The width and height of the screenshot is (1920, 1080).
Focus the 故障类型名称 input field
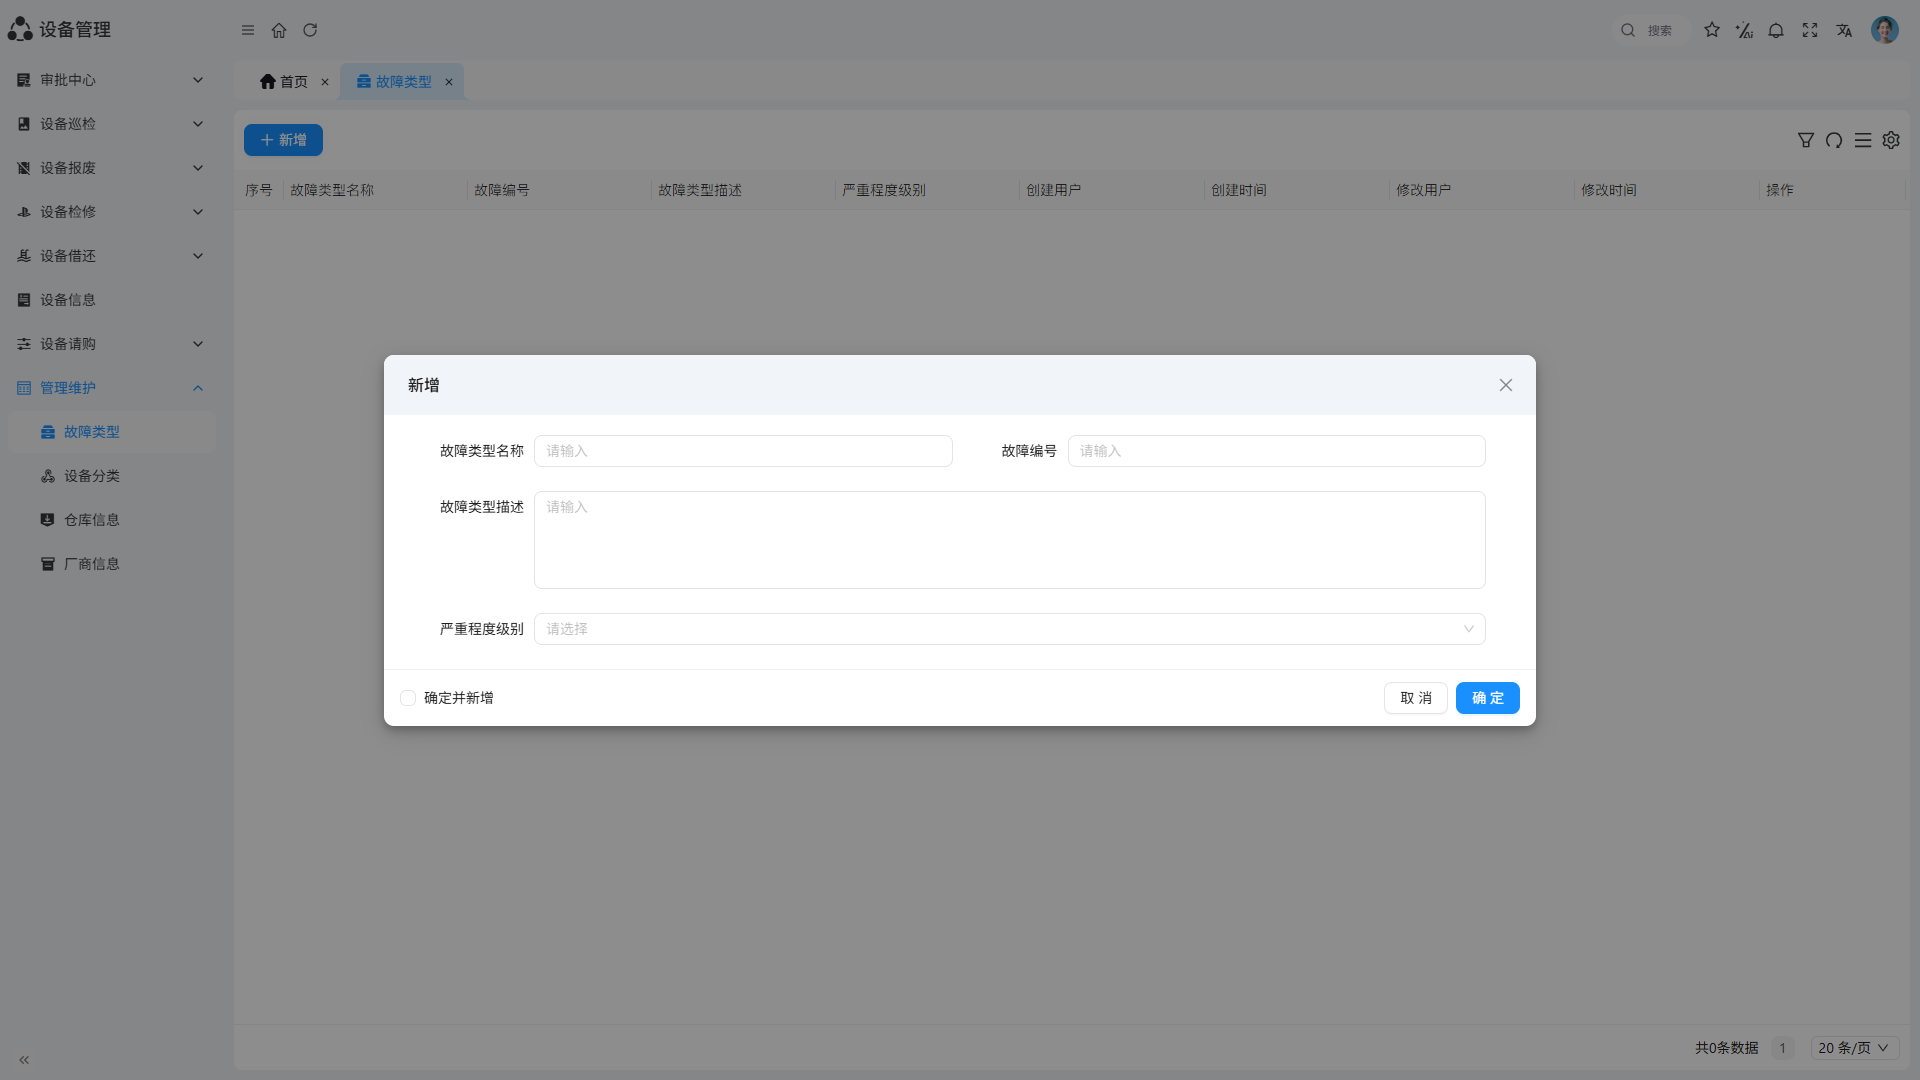point(743,451)
